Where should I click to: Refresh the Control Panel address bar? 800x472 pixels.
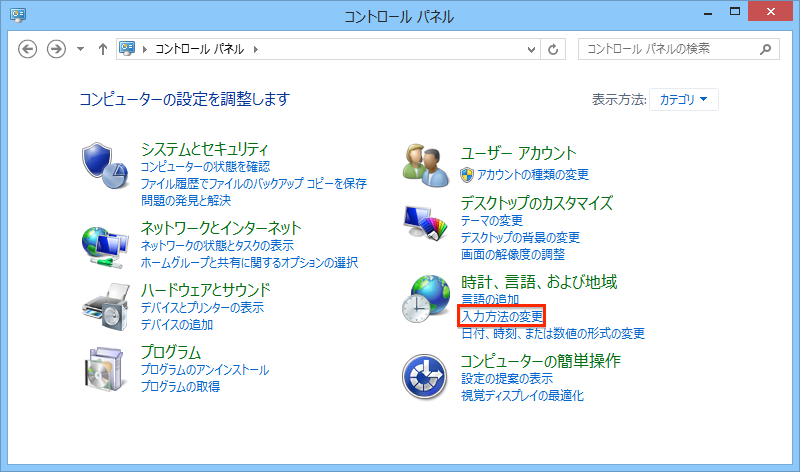tap(554, 49)
